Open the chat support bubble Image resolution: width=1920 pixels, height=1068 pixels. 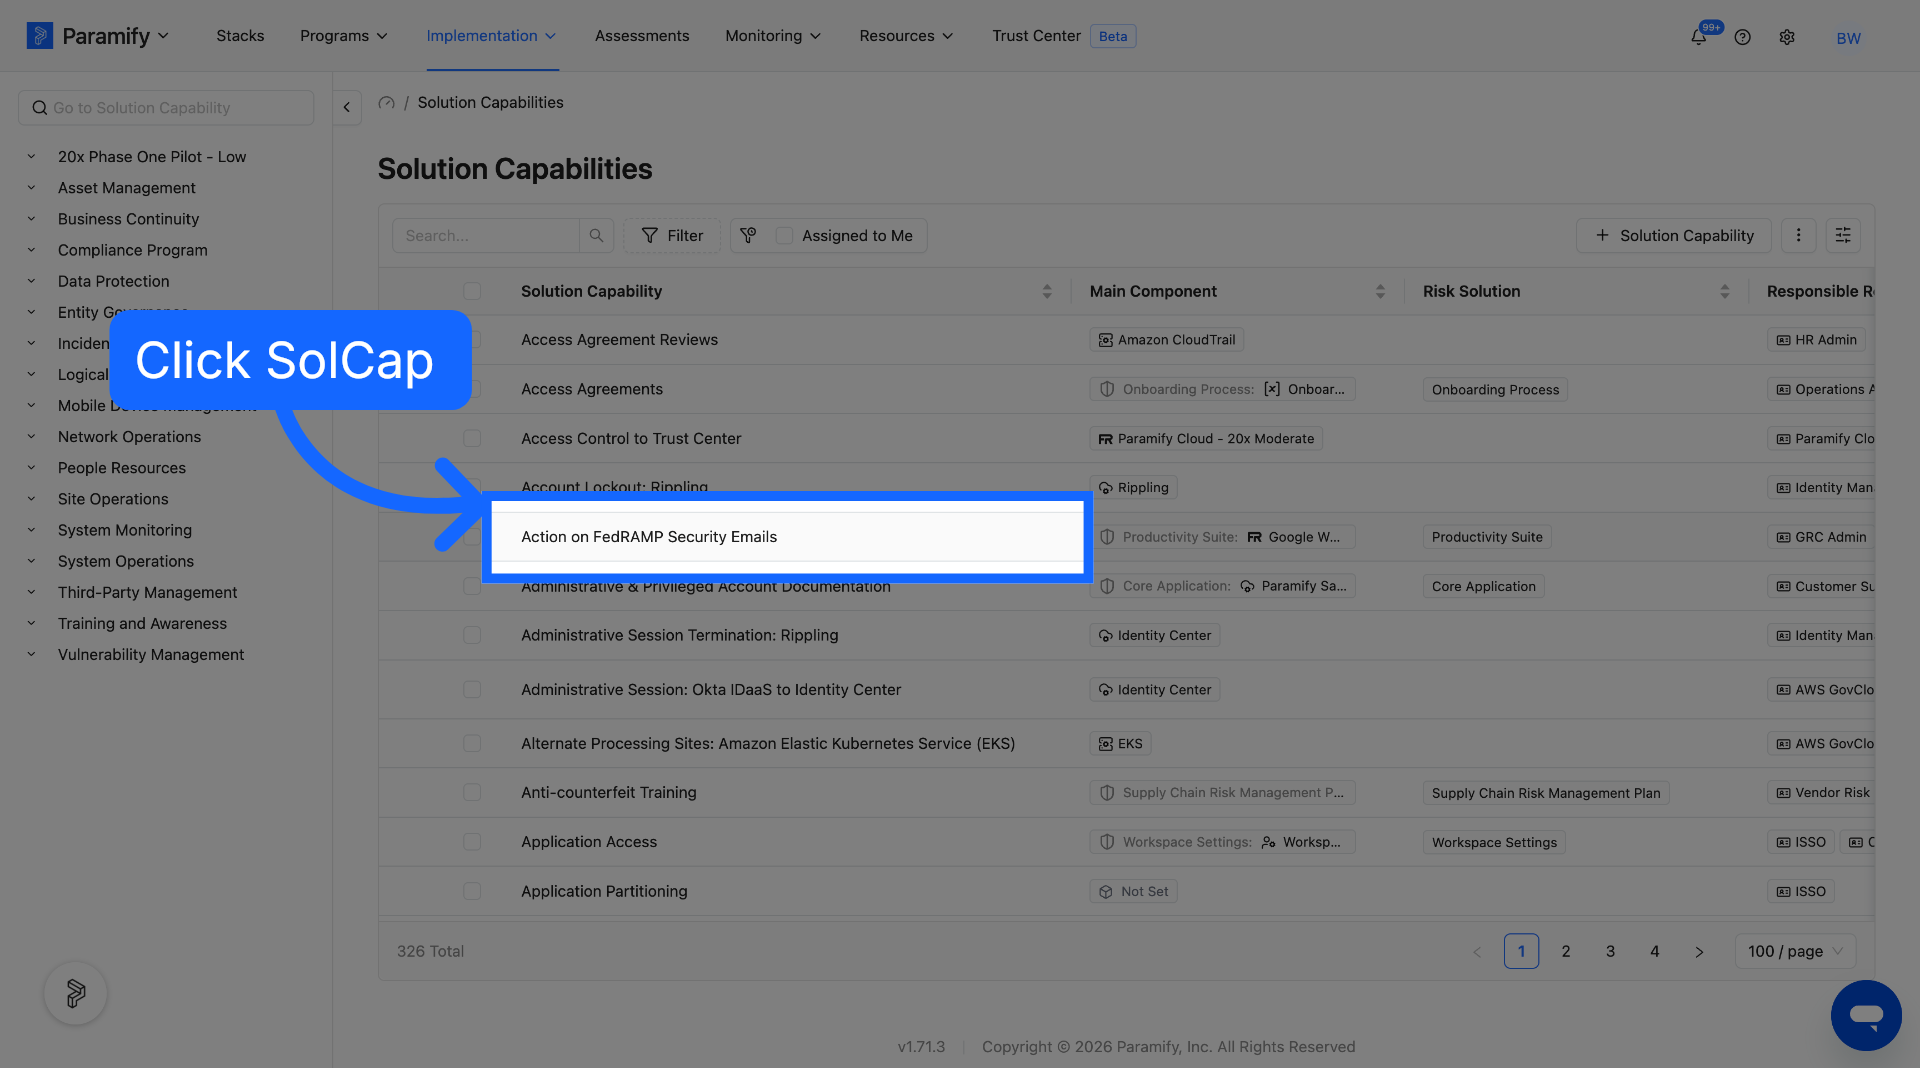click(x=1866, y=1015)
